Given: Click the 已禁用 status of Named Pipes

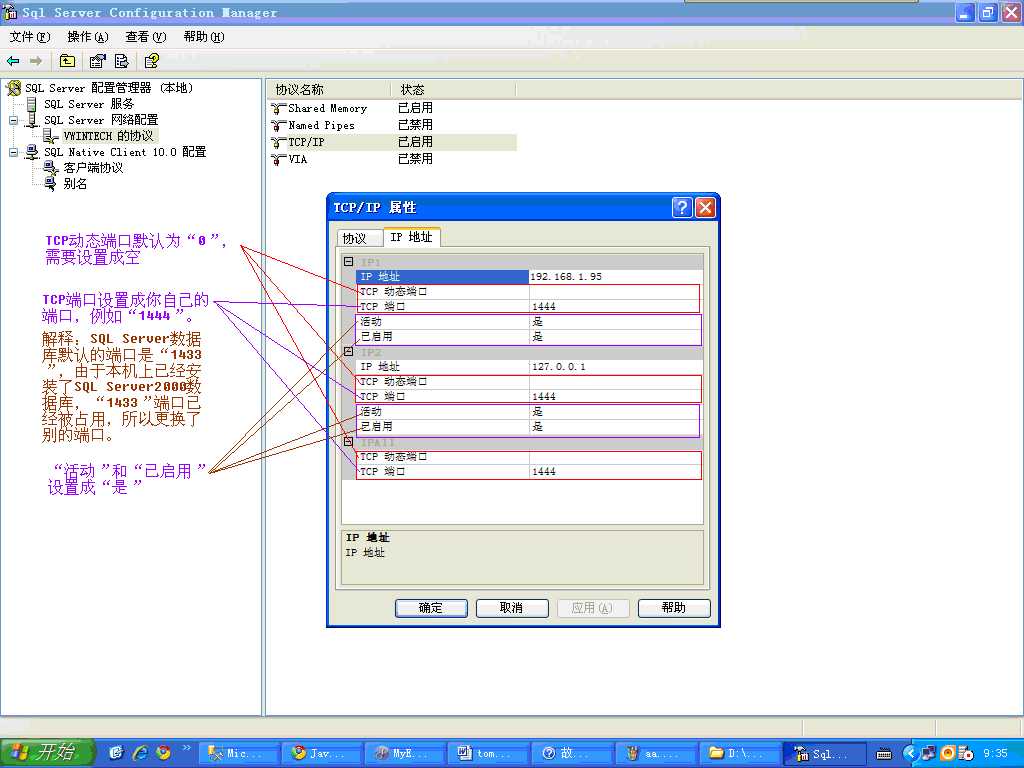Looking at the screenshot, I should click(415, 125).
